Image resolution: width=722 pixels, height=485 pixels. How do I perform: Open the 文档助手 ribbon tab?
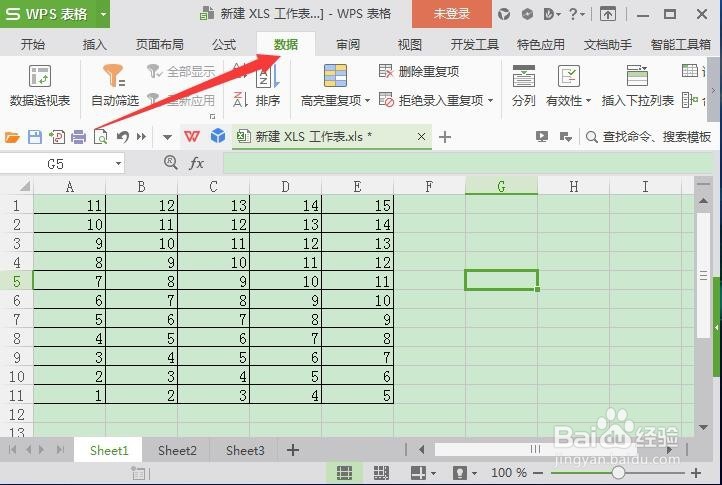(x=608, y=44)
